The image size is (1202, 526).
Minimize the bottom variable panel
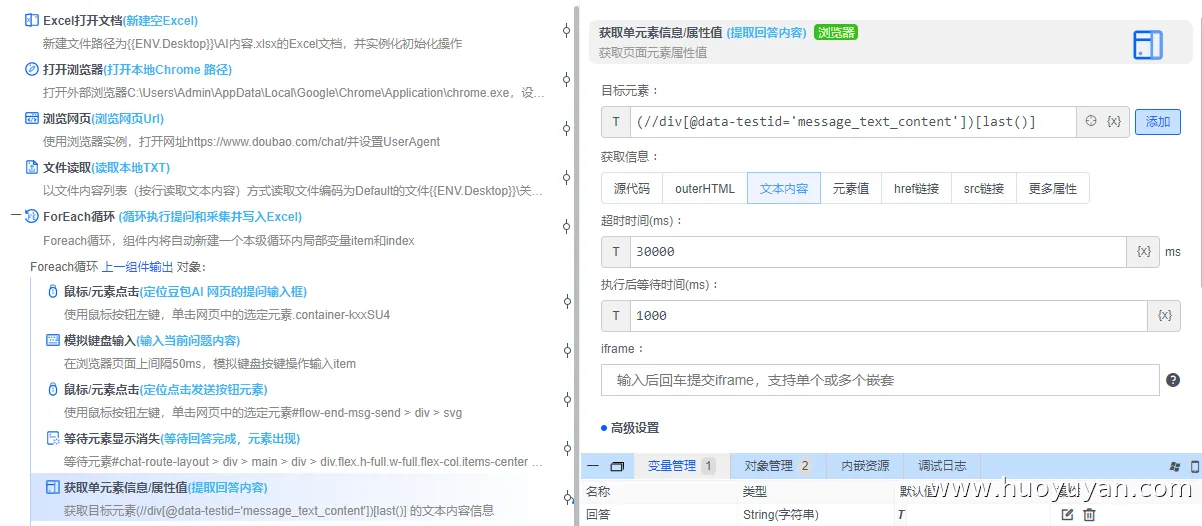[x=593, y=466]
